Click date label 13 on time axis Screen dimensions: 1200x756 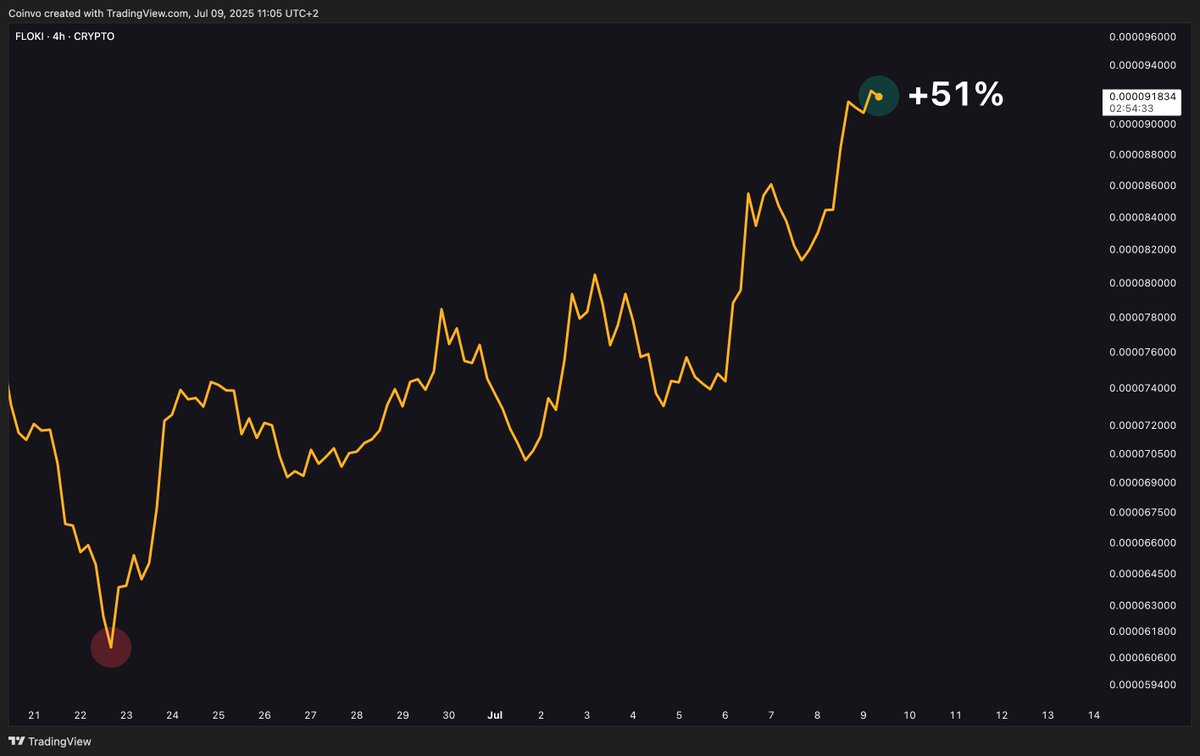click(1047, 715)
